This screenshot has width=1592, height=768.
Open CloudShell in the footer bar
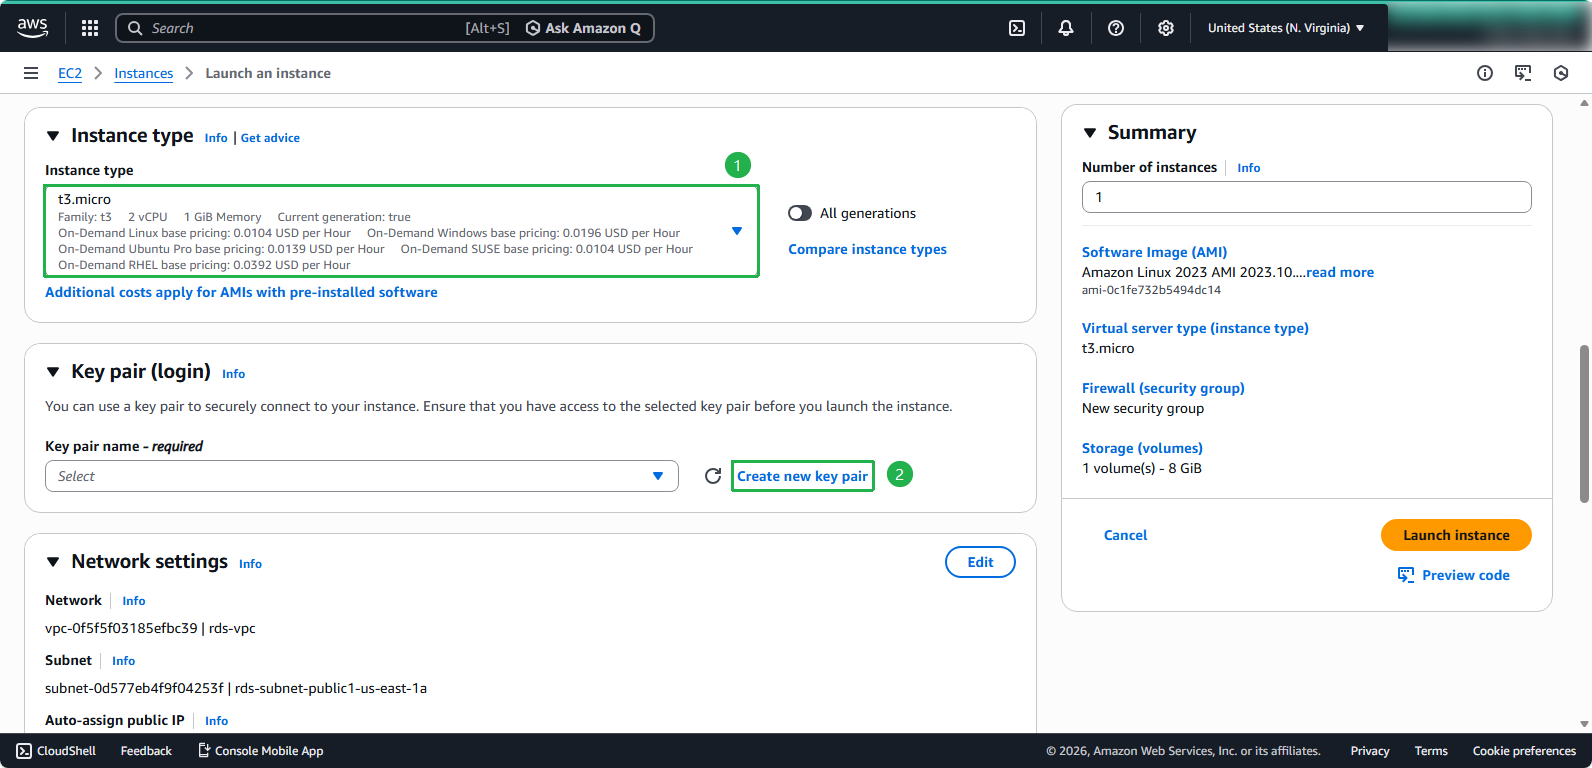pyautogui.click(x=56, y=751)
